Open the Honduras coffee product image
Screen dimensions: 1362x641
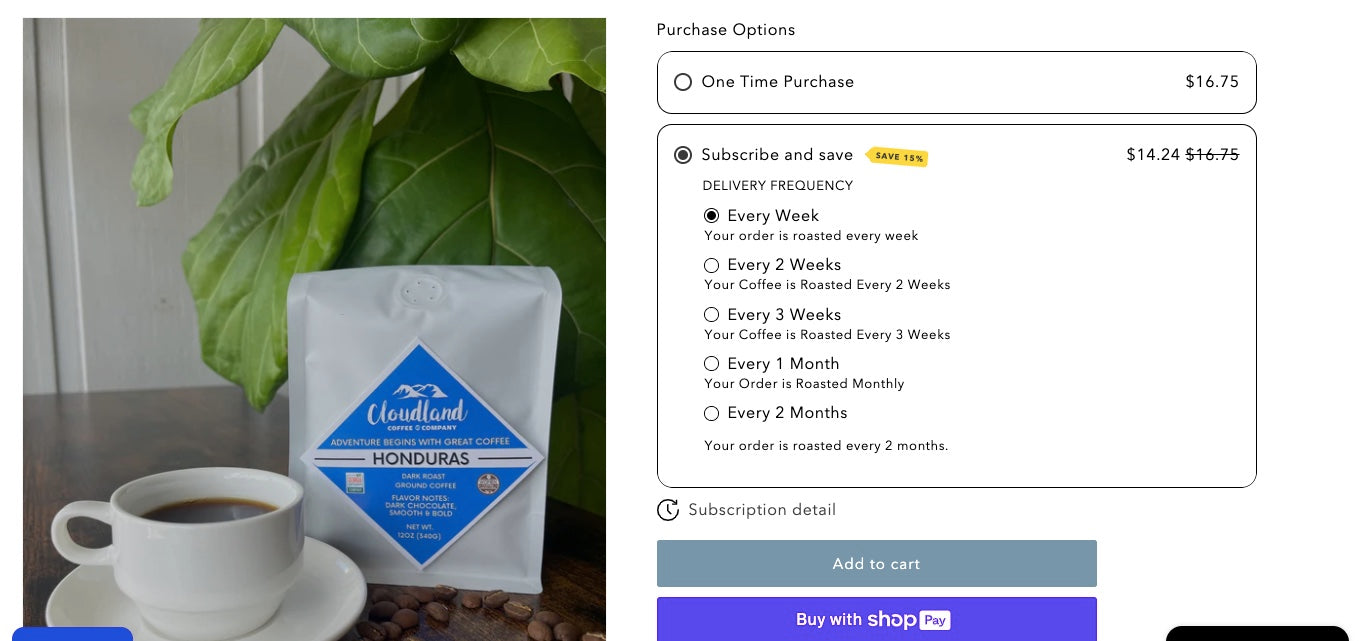coord(314,329)
